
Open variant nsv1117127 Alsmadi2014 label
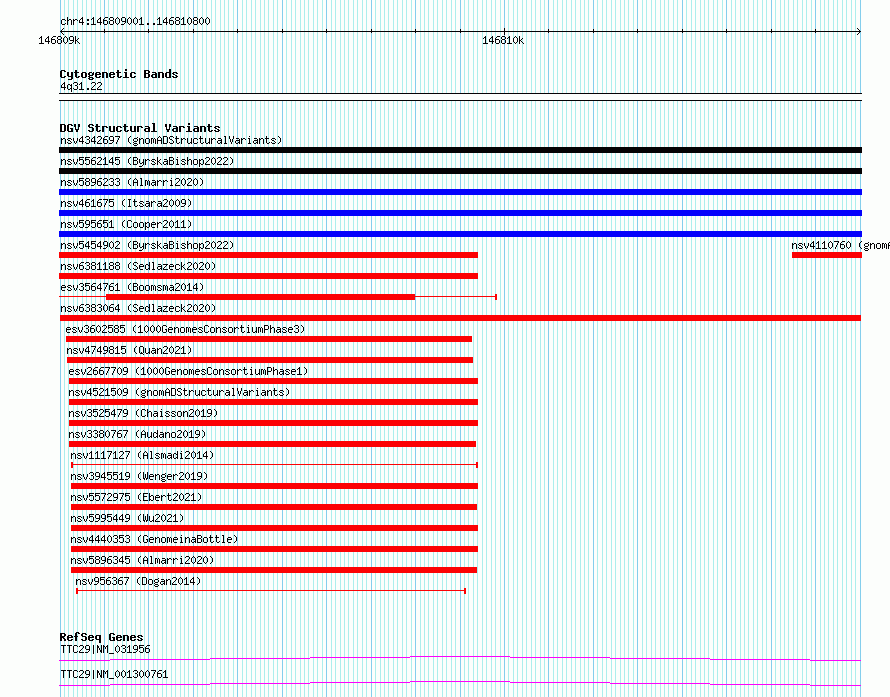point(142,455)
